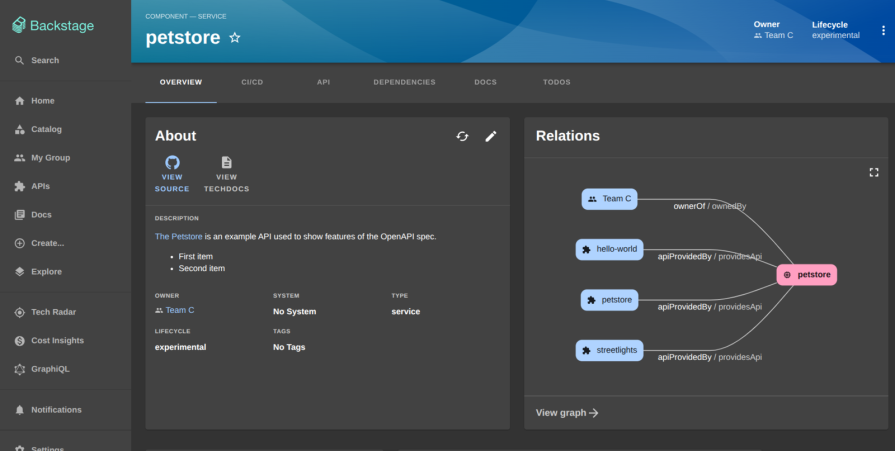Switch to the TODOs tab
Viewport: 895px width, 451px height.
click(x=557, y=82)
